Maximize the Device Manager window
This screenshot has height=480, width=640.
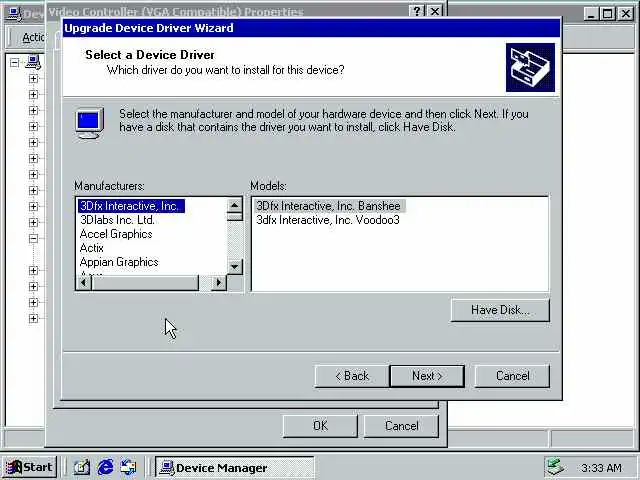point(607,14)
